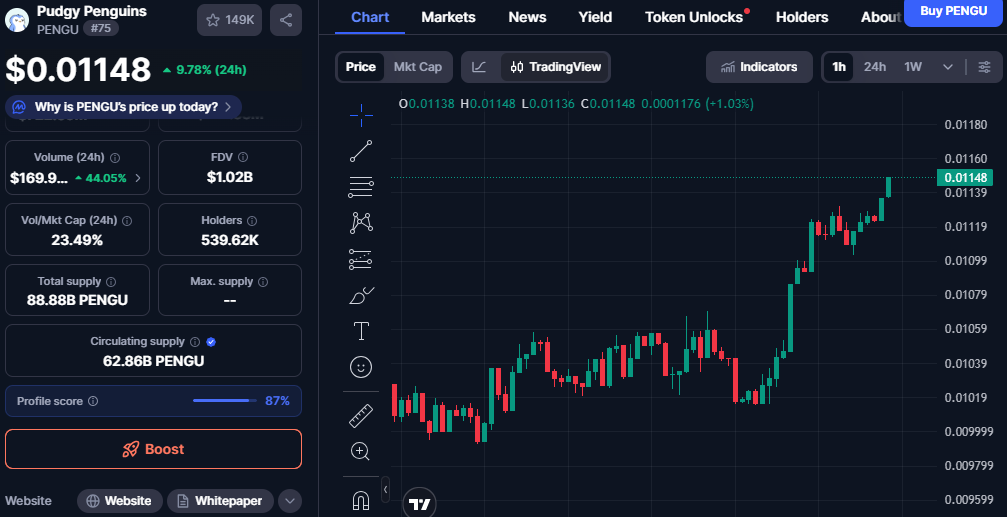This screenshot has width=1007, height=517.
Task: Switch chart to Mkt Cap view
Action: [x=417, y=67]
